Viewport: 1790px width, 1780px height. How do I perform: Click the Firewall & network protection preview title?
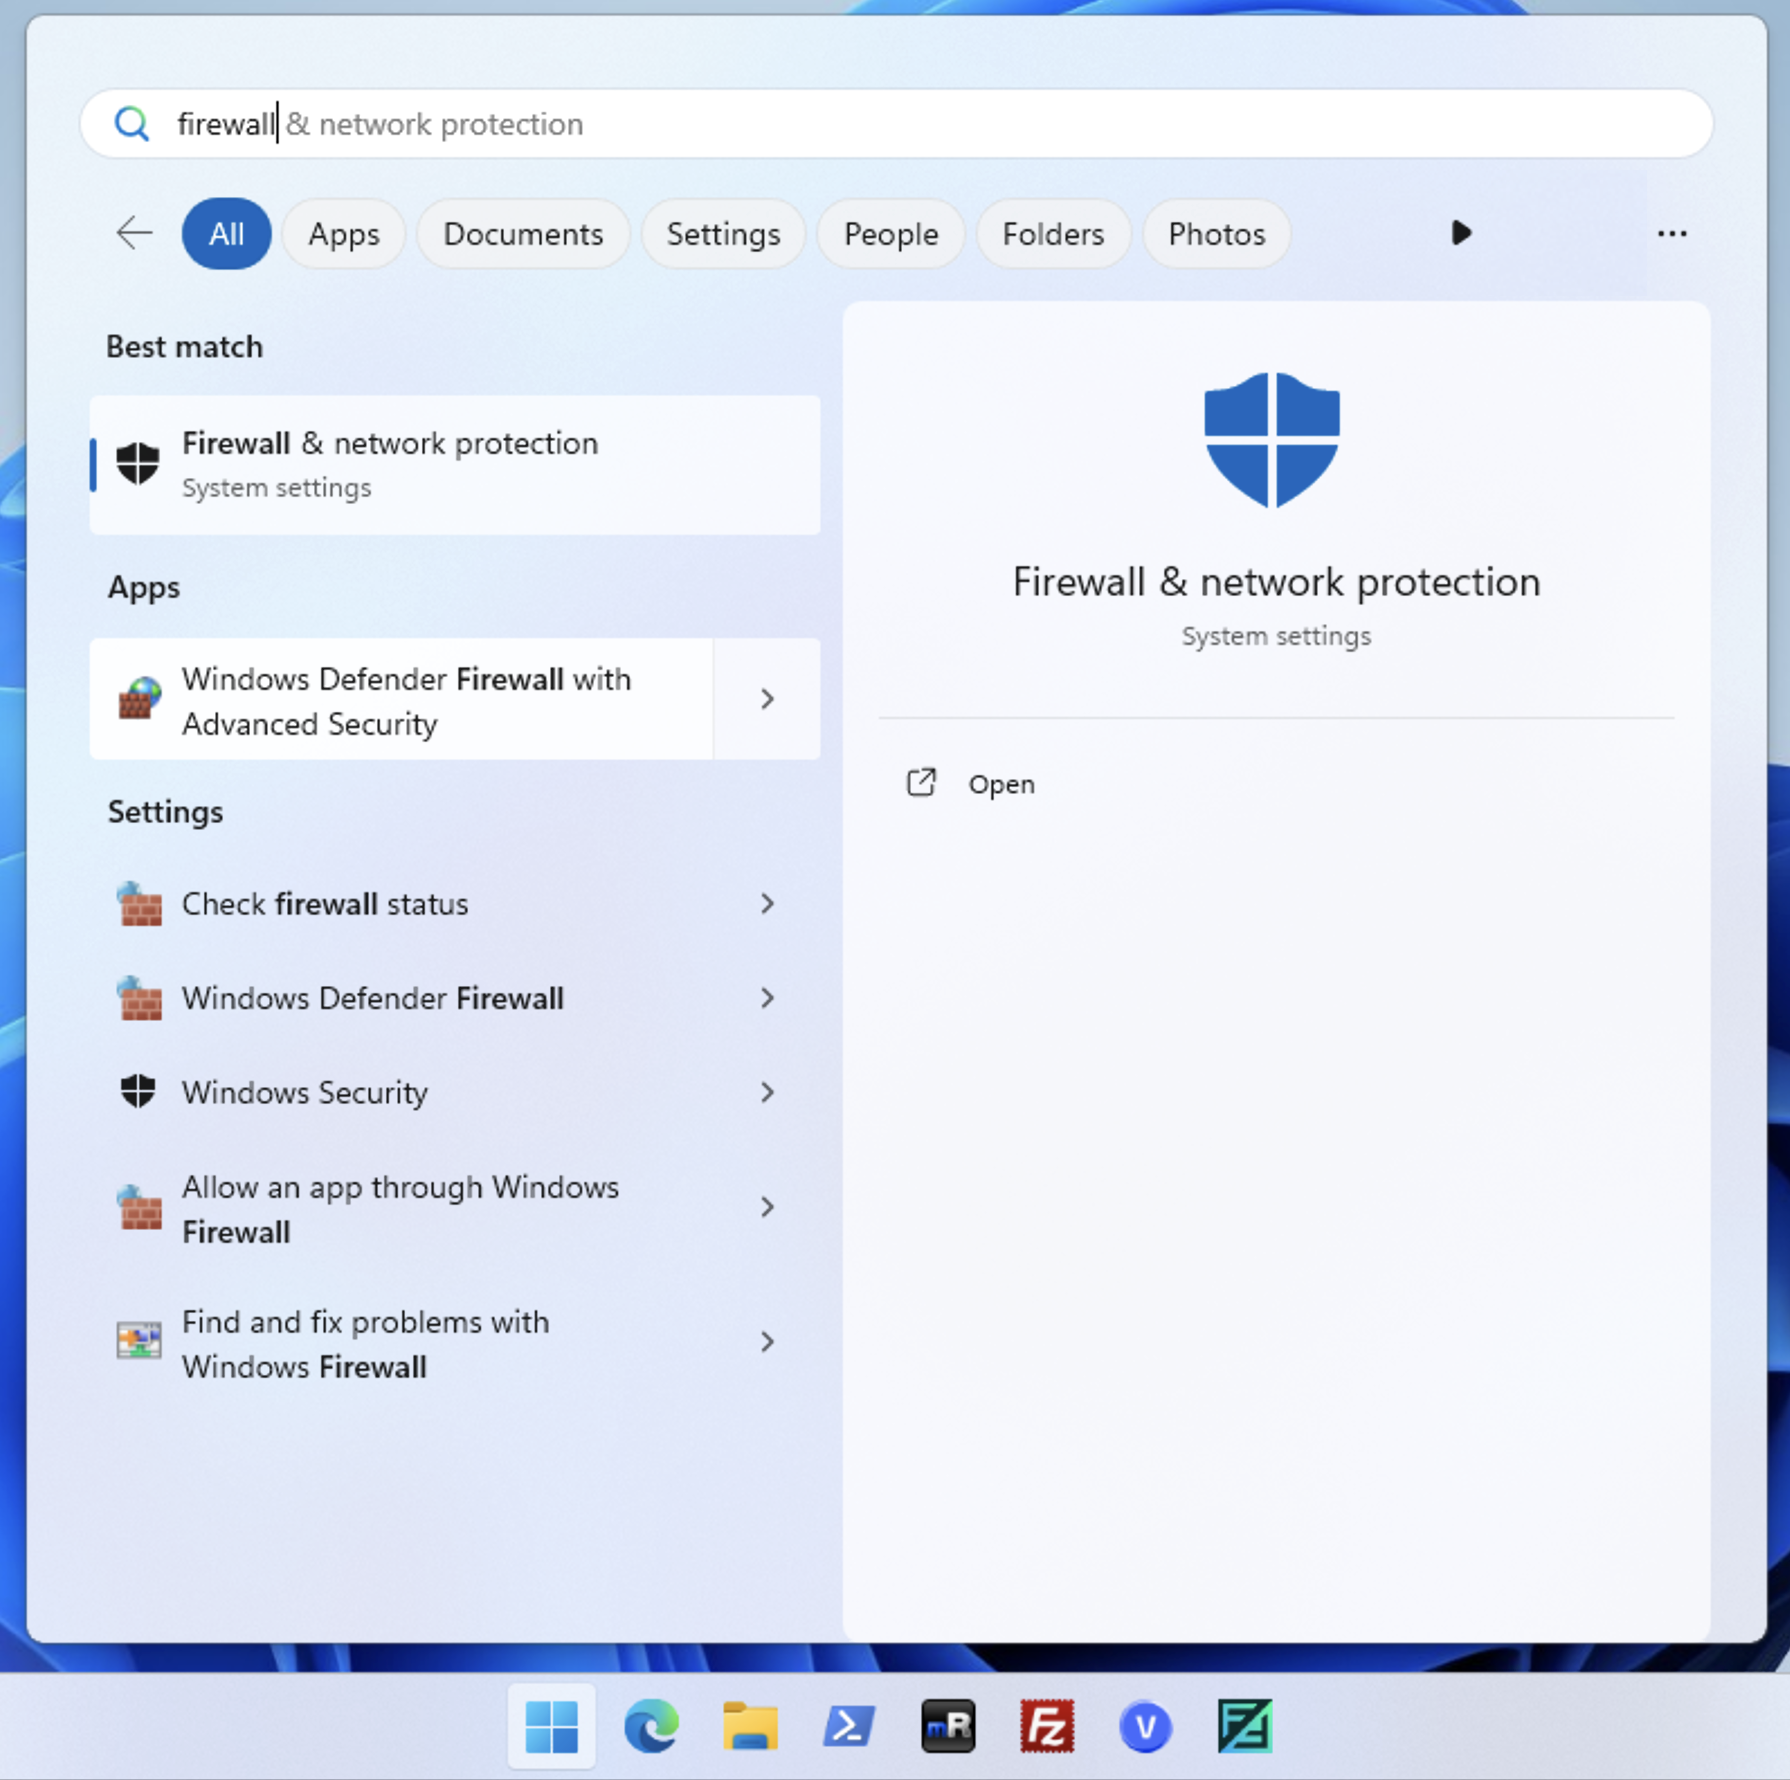pos(1276,583)
